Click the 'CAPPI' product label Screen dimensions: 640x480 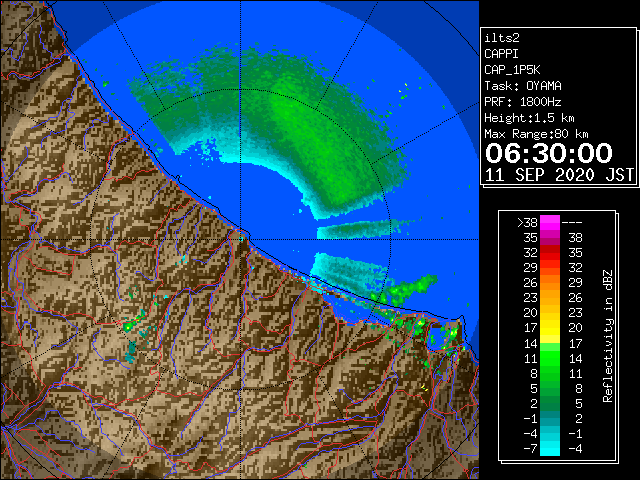pyautogui.click(x=501, y=54)
